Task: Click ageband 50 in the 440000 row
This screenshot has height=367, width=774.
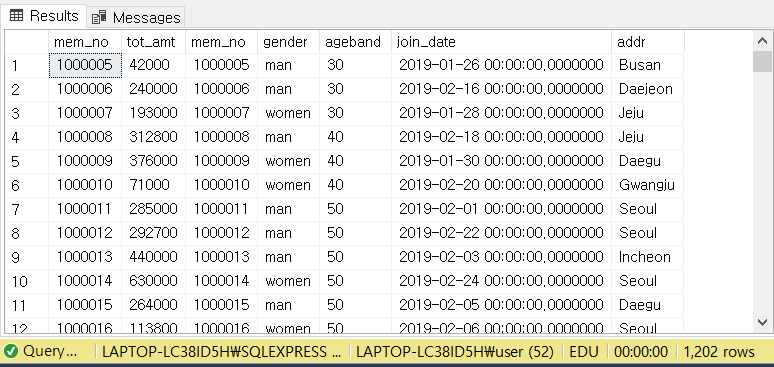Action: [355, 257]
